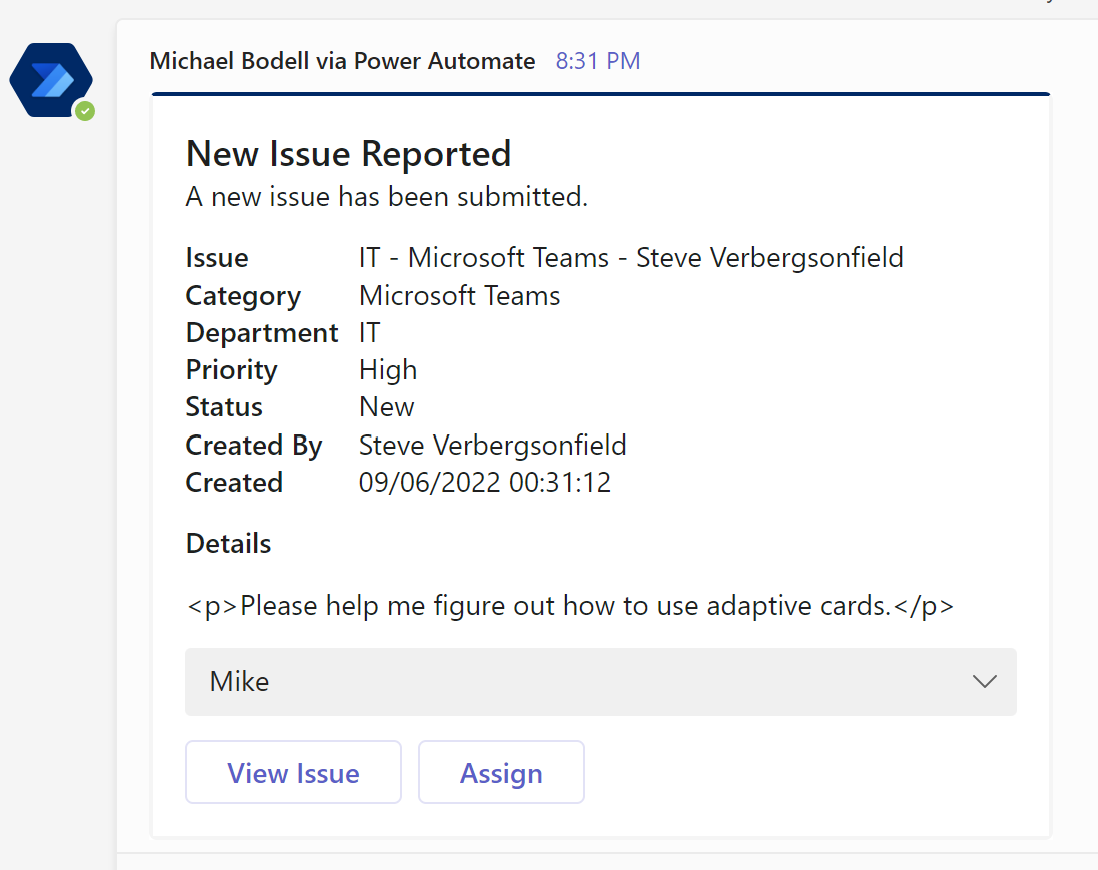This screenshot has height=870, width=1098.
Task: Click the Department field label
Action: pyautogui.click(x=262, y=333)
